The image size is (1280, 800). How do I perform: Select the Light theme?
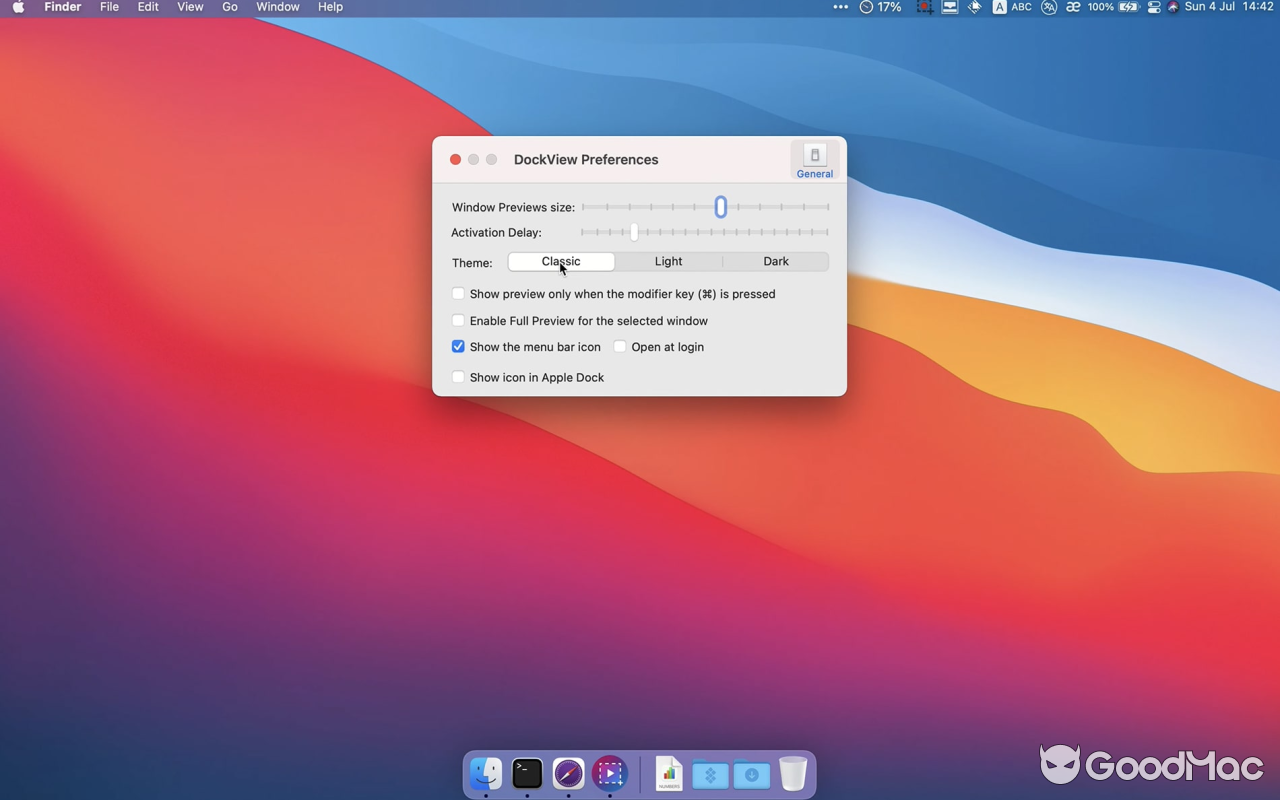[668, 261]
